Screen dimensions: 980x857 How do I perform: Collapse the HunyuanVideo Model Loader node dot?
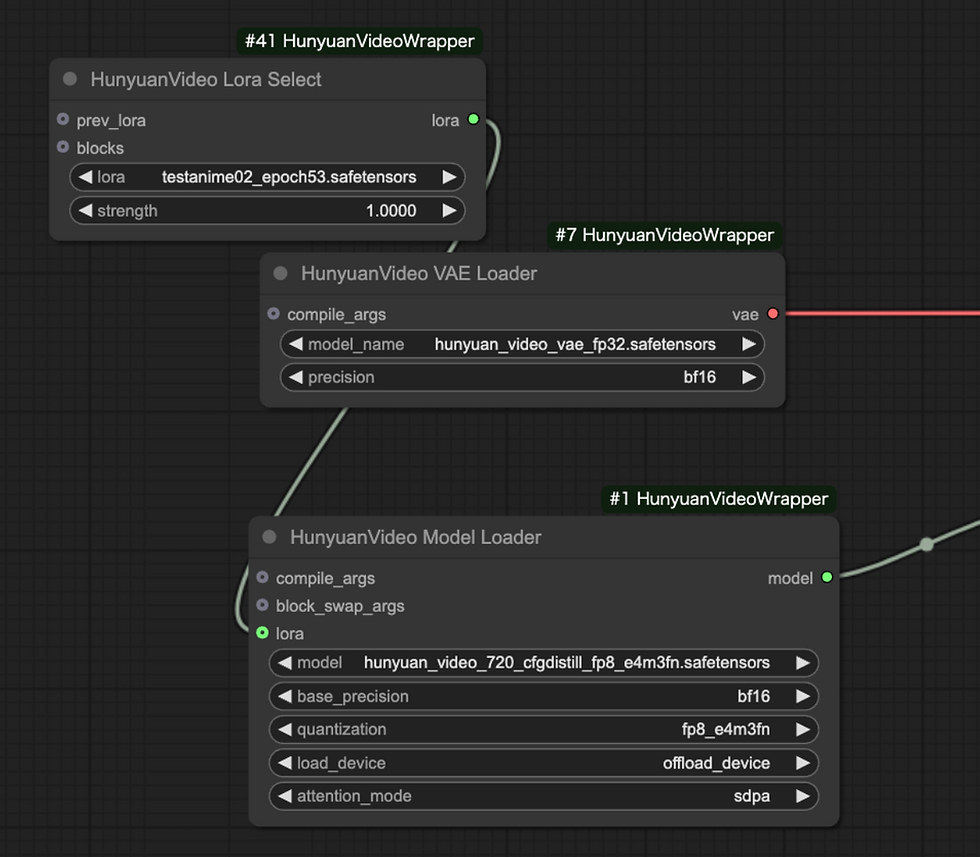(269, 537)
